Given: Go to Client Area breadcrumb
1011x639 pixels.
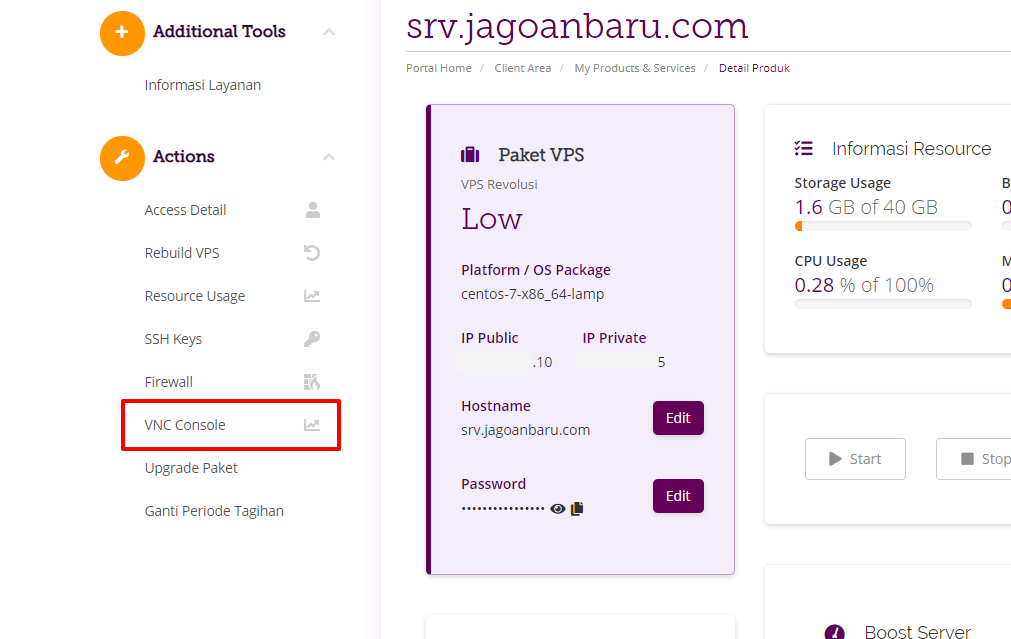Looking at the screenshot, I should tap(523, 68).
